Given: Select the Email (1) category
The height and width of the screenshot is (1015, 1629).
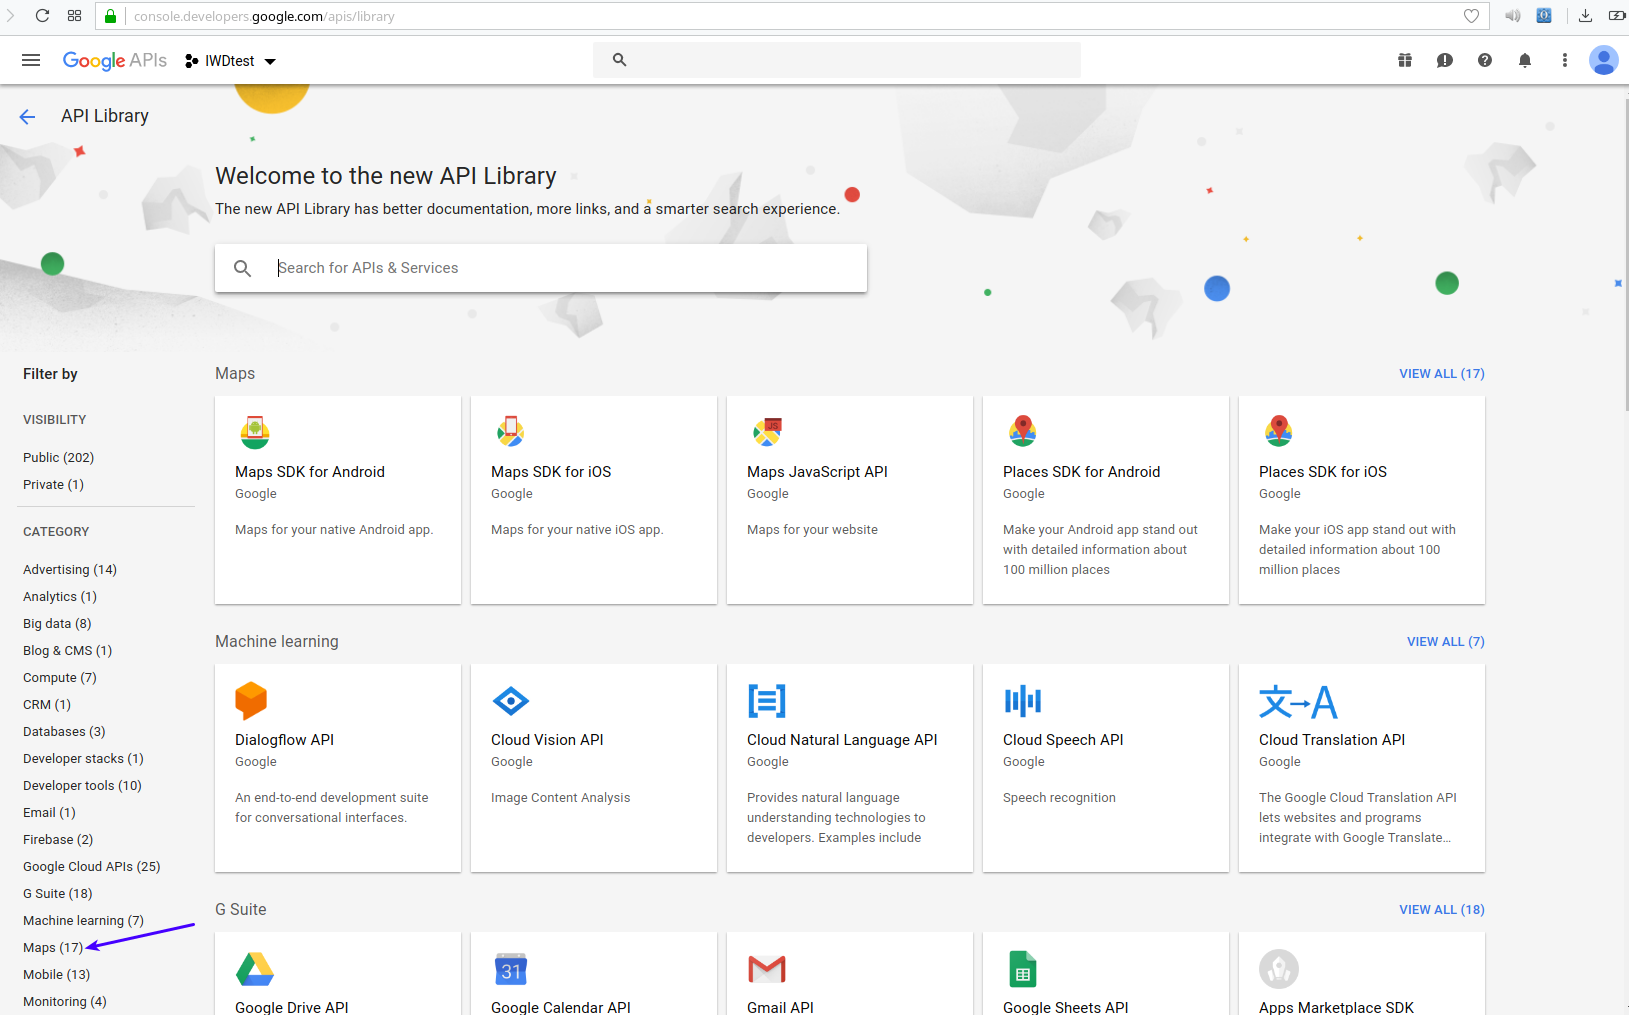Looking at the screenshot, I should (x=50, y=812).
